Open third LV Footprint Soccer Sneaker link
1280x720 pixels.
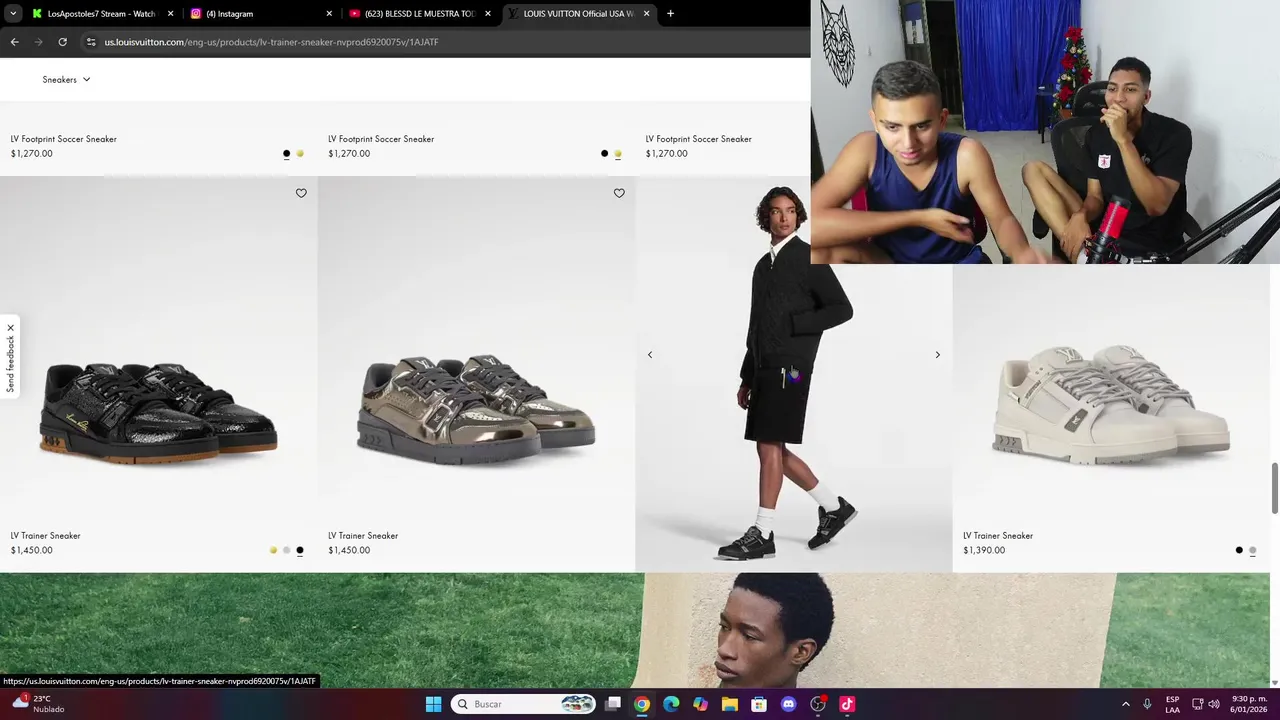pos(698,139)
